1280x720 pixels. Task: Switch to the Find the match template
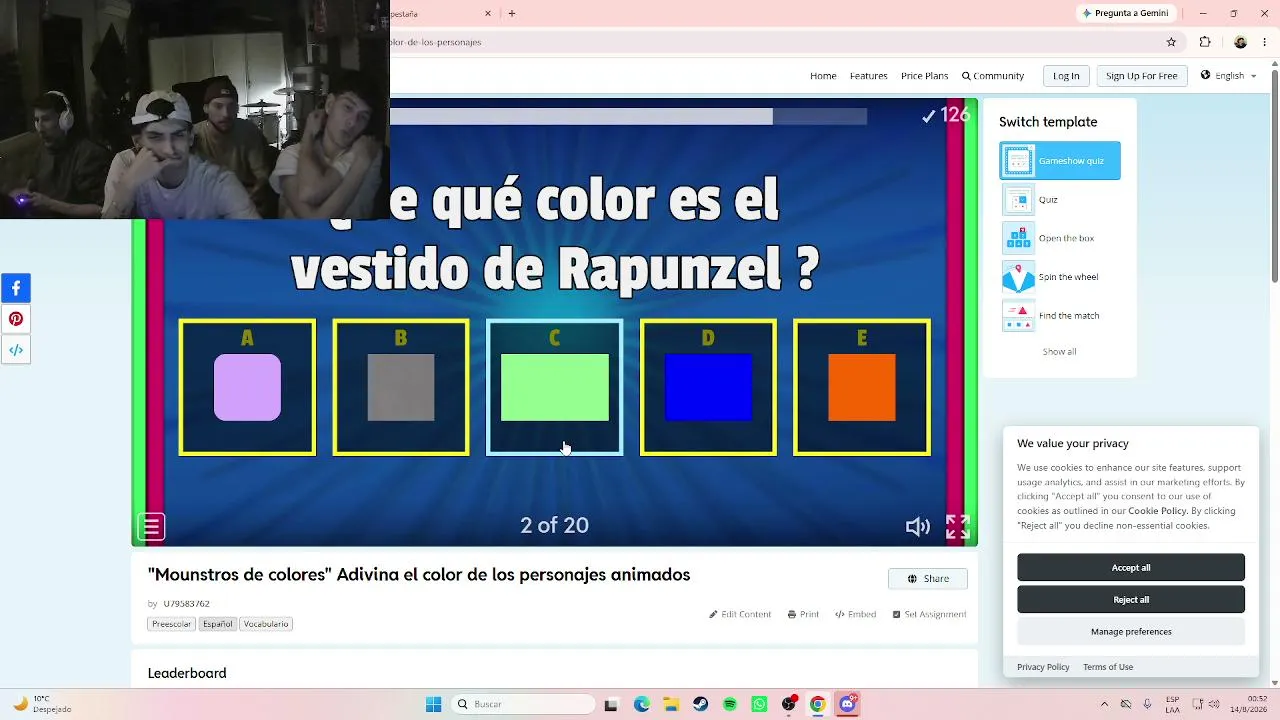pyautogui.click(x=1051, y=316)
